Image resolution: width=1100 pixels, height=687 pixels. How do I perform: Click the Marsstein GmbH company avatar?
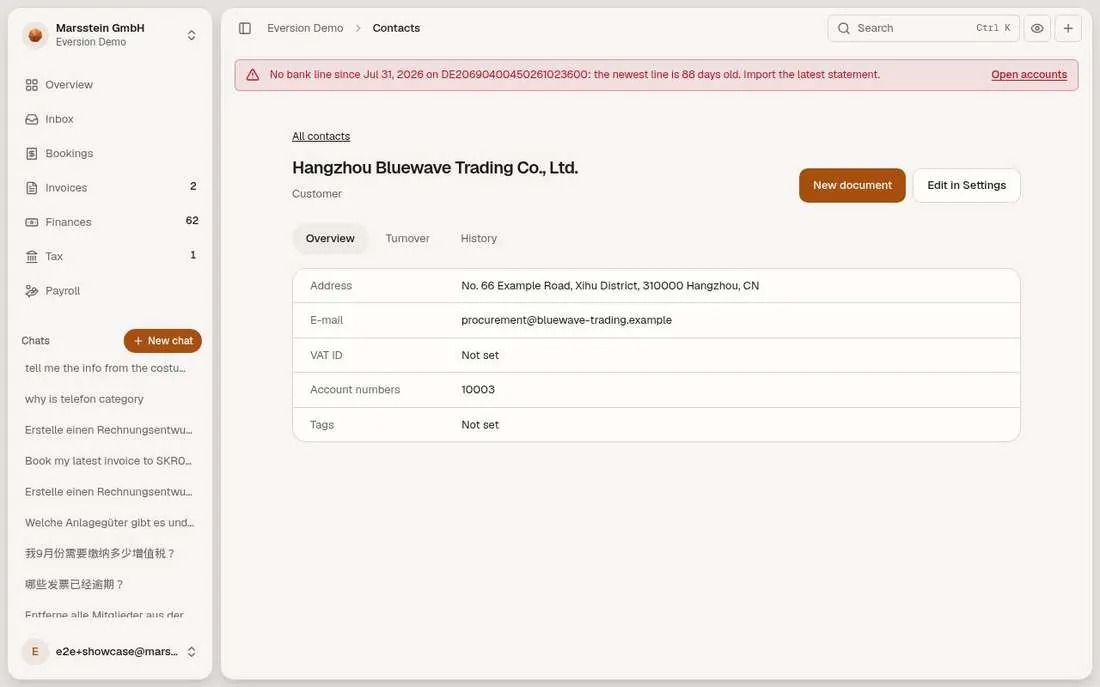coord(35,35)
